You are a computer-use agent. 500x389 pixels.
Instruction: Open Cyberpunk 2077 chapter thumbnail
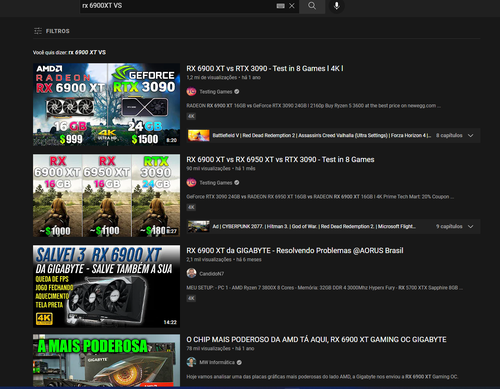coord(199,226)
